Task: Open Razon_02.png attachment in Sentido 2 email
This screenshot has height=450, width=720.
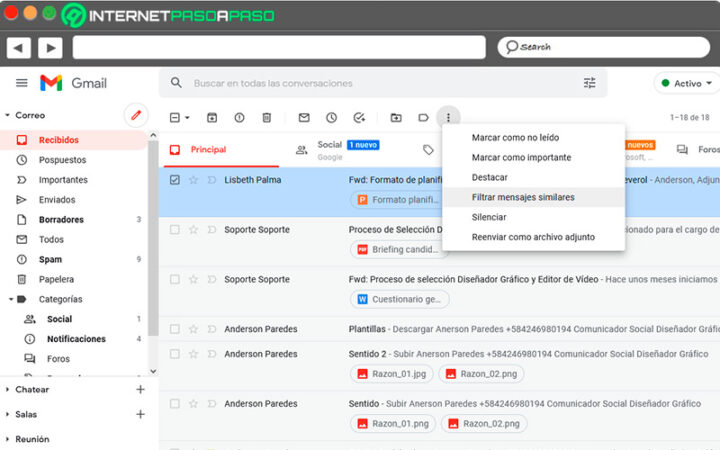Action: tap(481, 374)
